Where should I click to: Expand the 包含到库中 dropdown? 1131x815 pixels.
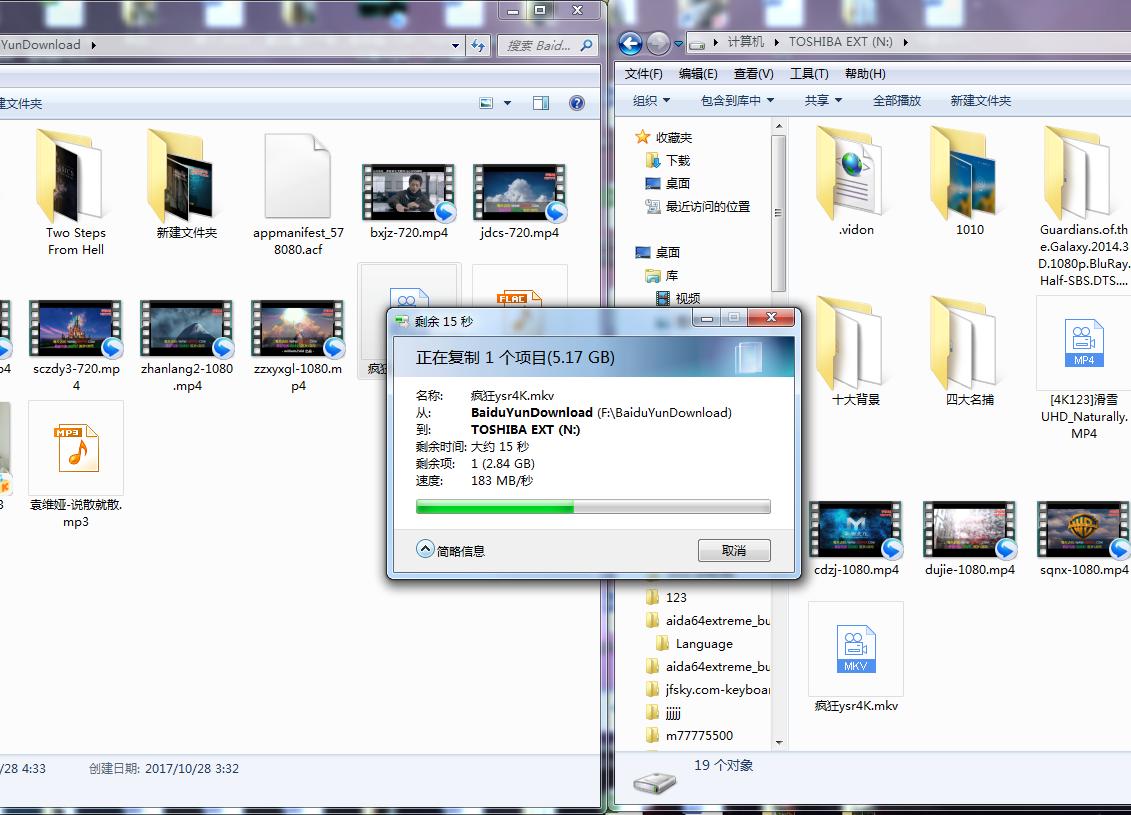click(x=737, y=100)
